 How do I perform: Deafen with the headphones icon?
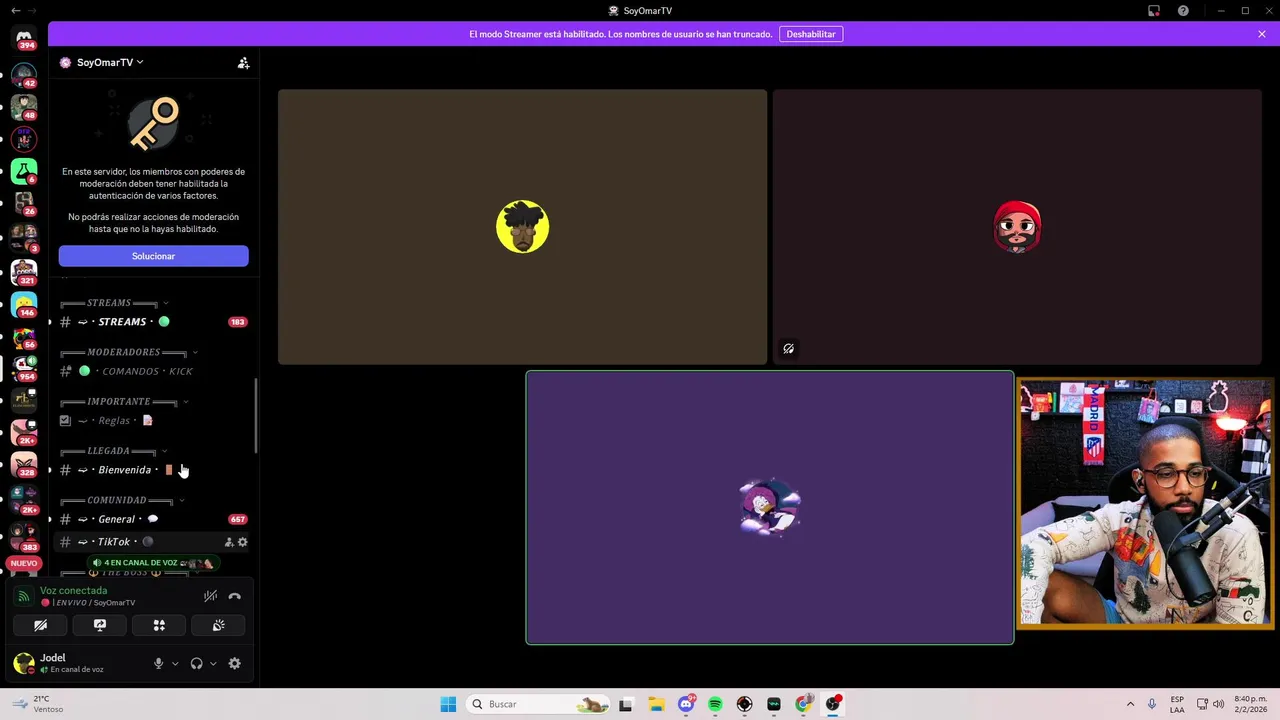coord(196,663)
